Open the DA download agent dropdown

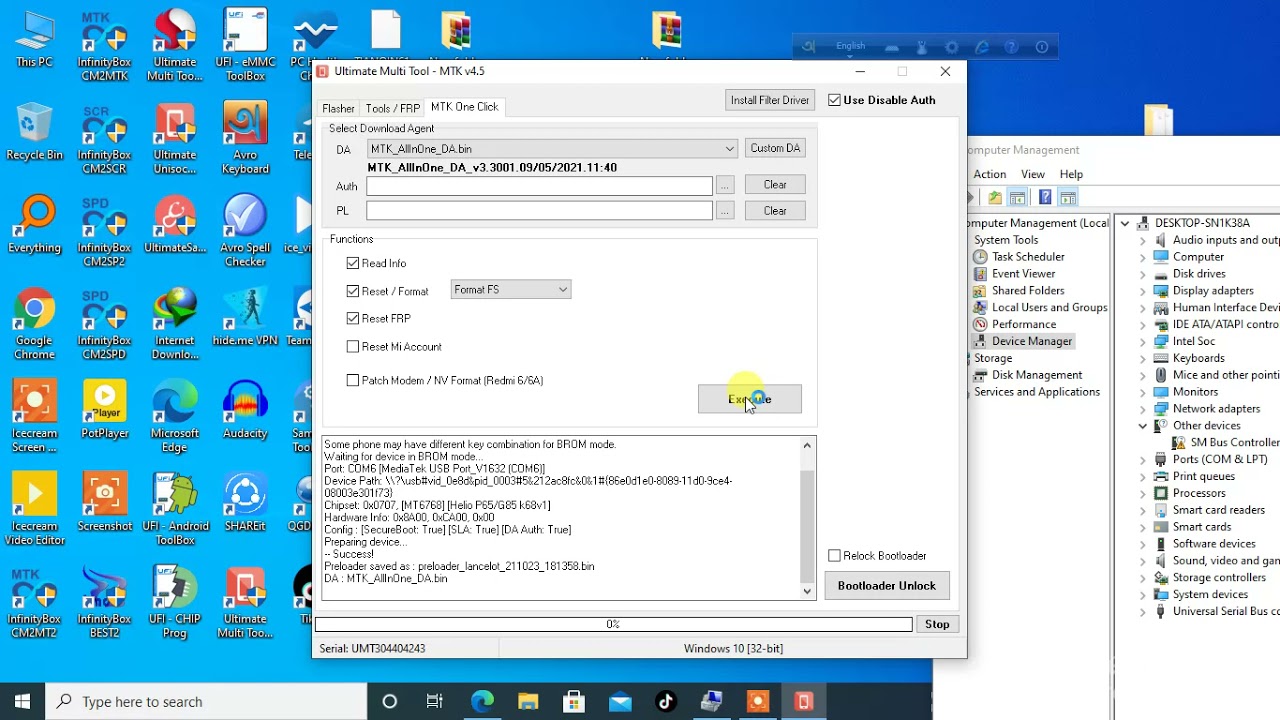pos(552,149)
